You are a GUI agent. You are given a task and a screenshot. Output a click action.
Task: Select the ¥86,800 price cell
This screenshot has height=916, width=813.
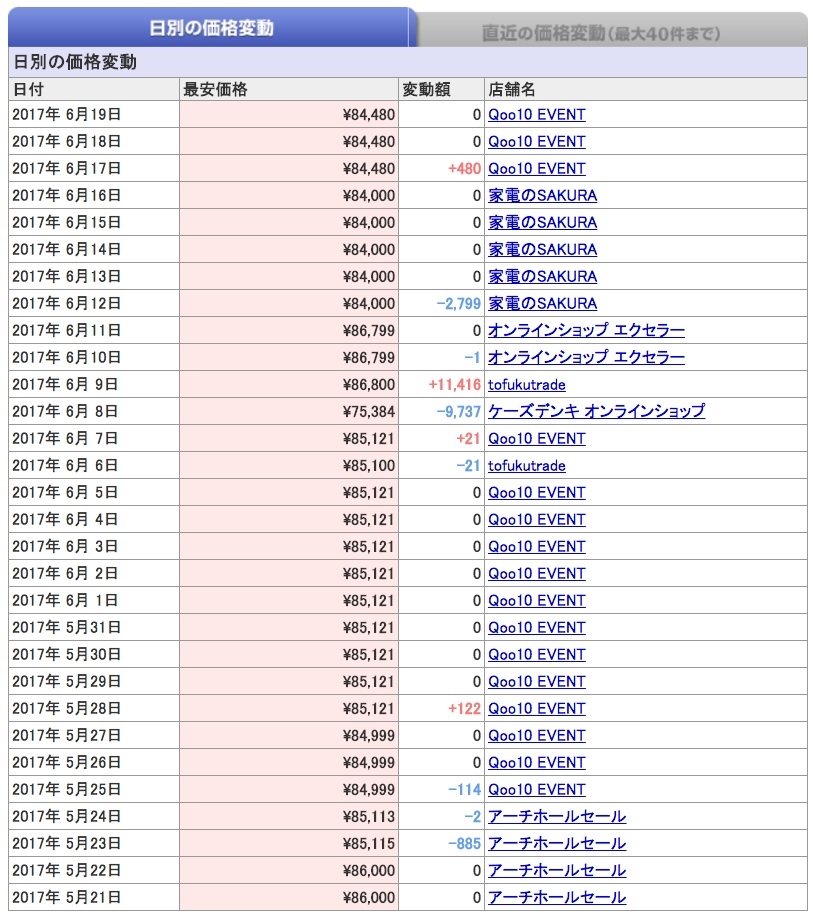pyautogui.click(x=289, y=384)
